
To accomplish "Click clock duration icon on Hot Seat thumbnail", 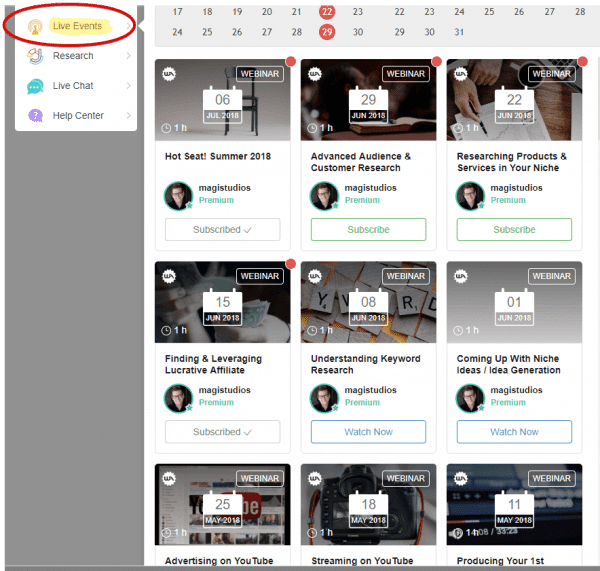I will (x=166, y=128).
